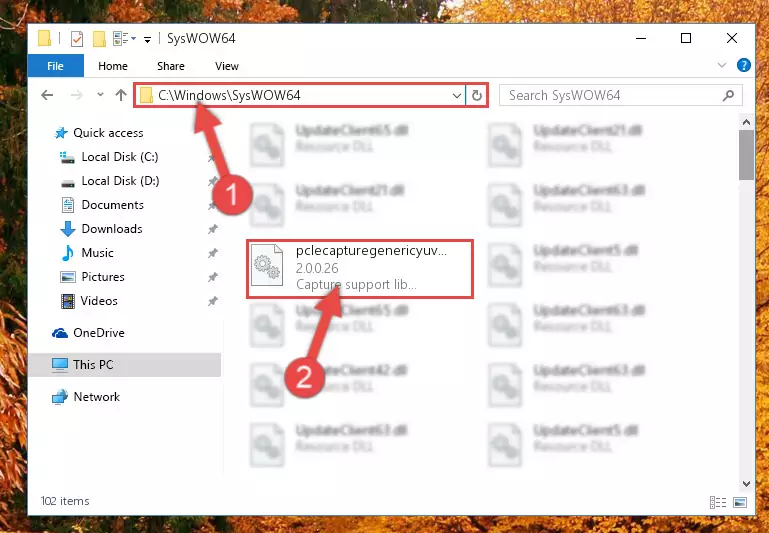
Task: Click the Music note icon in sidebar
Action: [68, 253]
